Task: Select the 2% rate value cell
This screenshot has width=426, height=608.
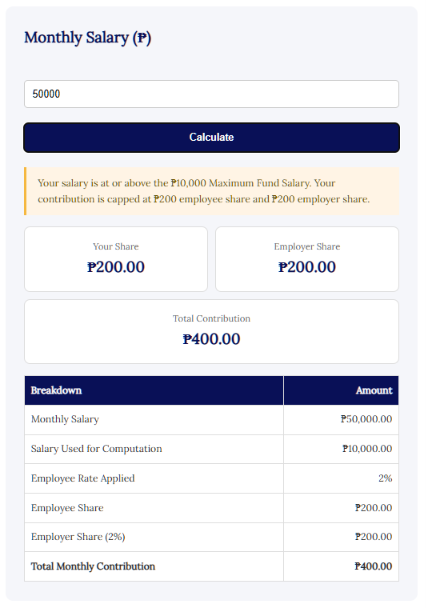Action: (x=341, y=478)
